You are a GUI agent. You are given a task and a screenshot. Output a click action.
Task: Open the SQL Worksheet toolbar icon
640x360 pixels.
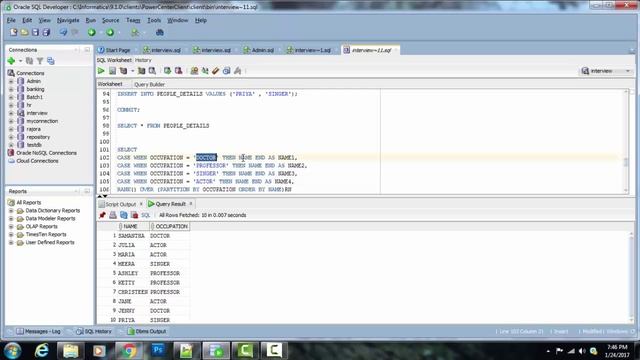(x=135, y=32)
